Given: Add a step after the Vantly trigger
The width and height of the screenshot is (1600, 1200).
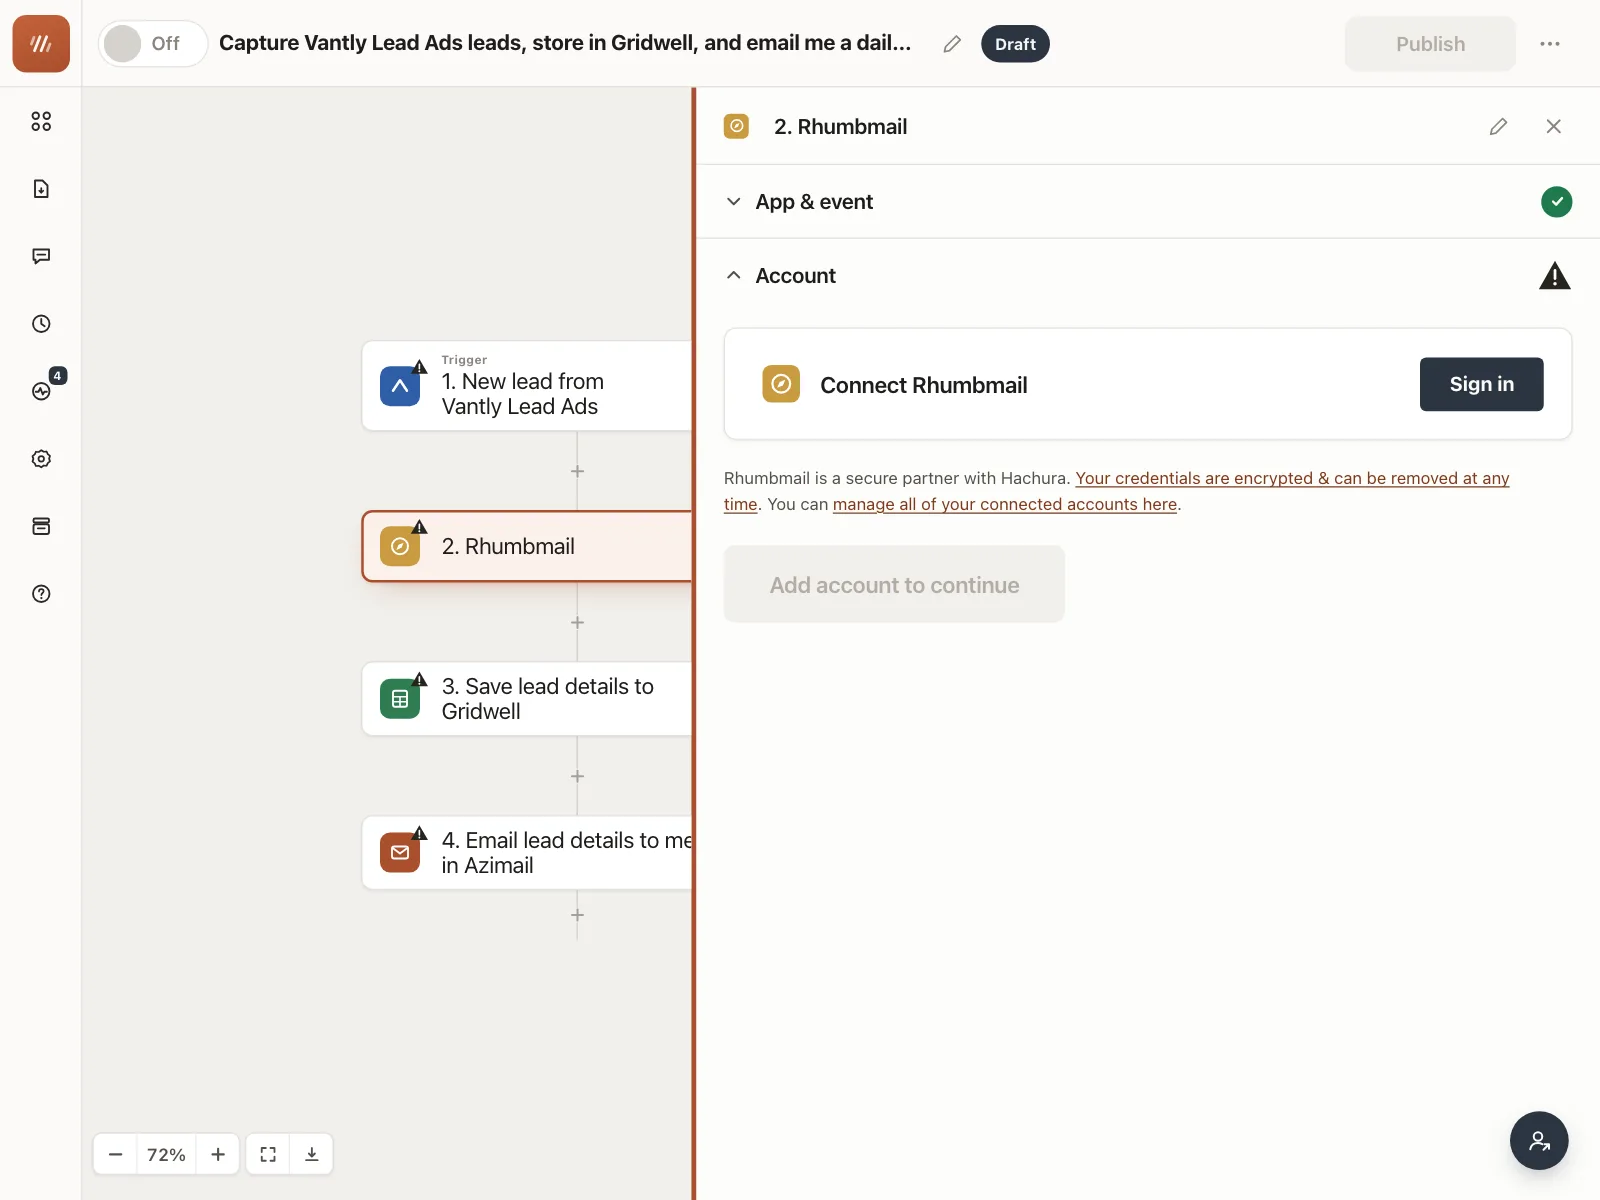Looking at the screenshot, I should tap(577, 471).
